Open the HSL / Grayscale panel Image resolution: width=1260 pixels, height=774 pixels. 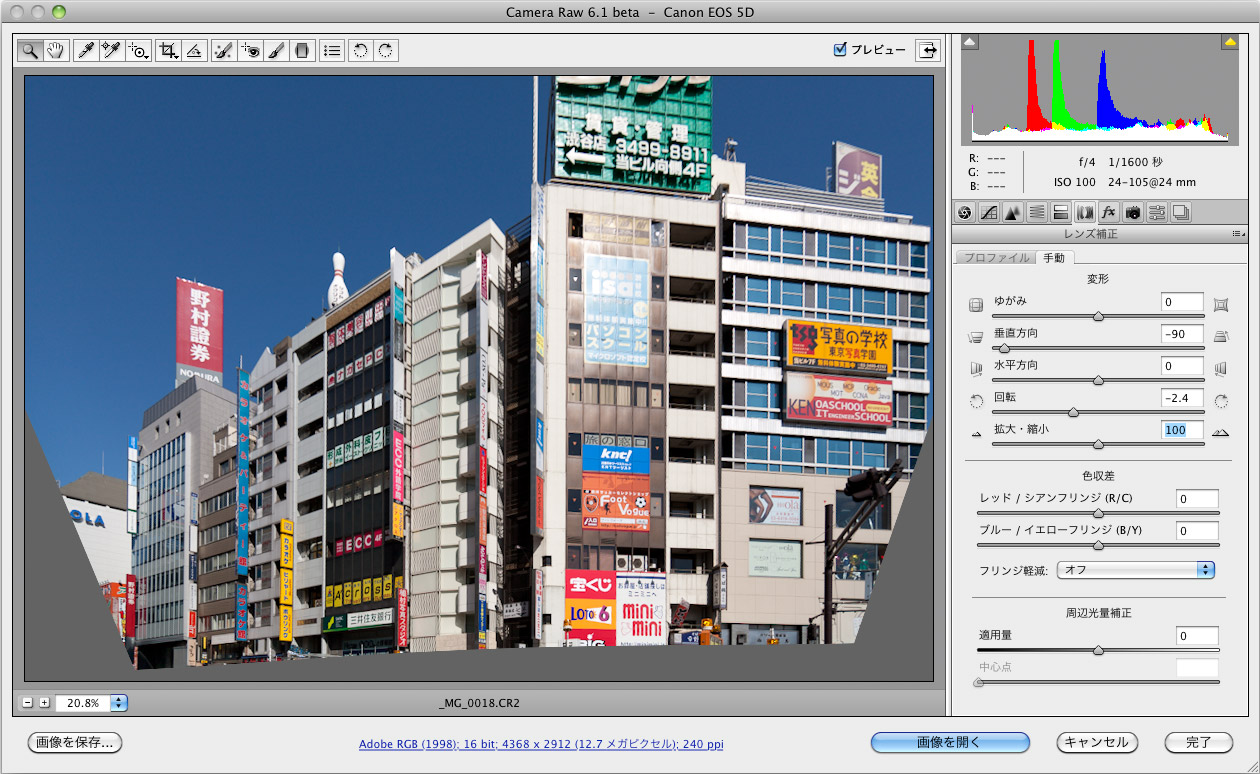1037,212
